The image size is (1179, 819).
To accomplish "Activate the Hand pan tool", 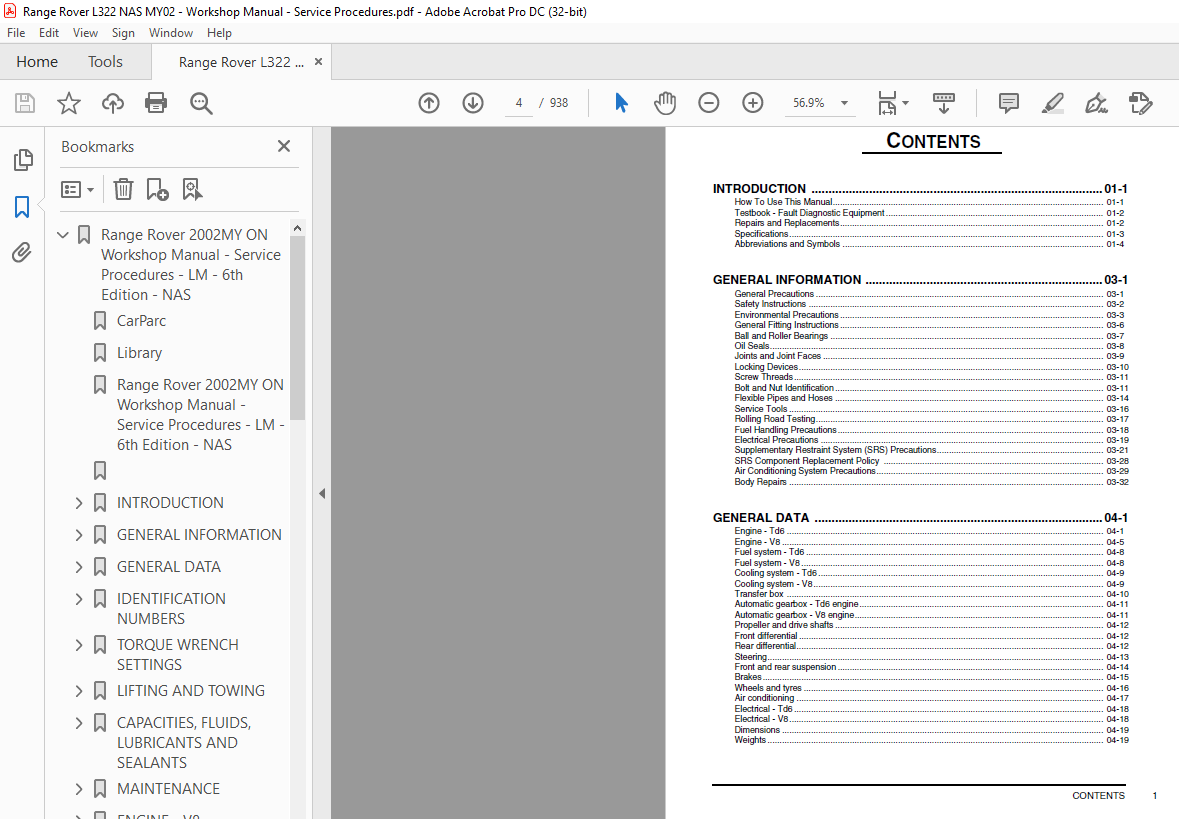I will pyautogui.click(x=665, y=103).
